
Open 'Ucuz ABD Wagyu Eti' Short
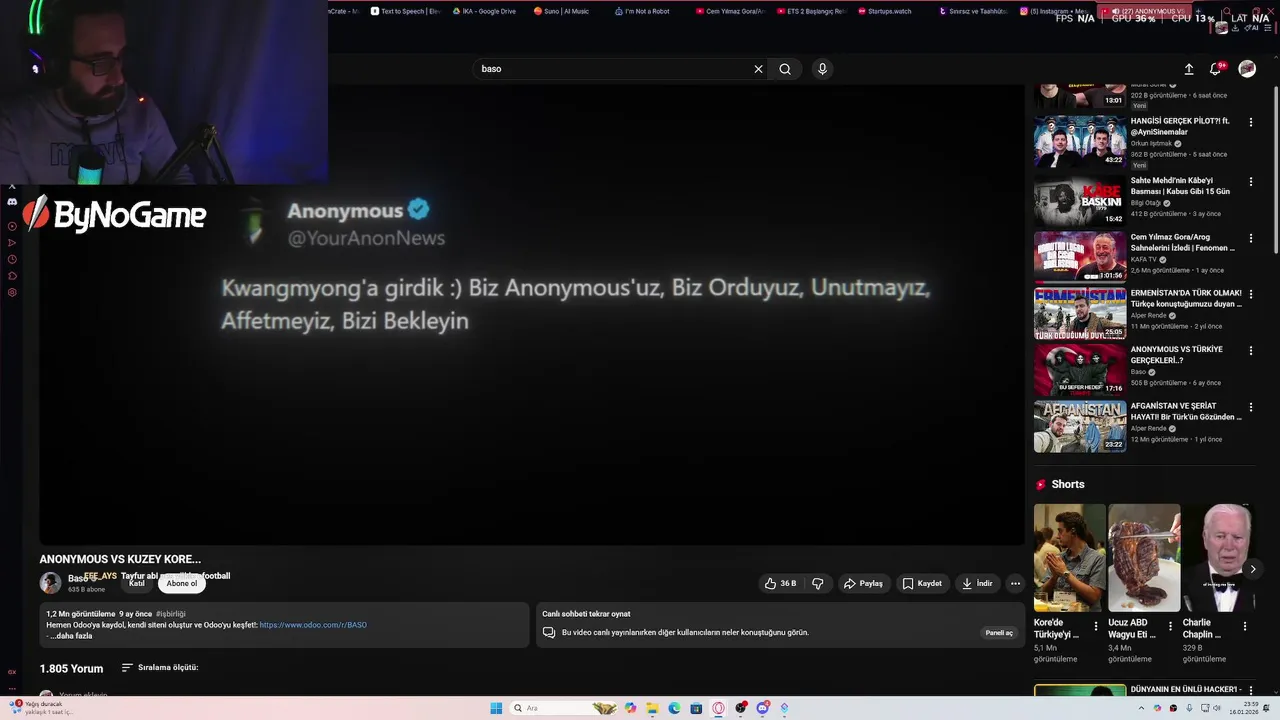click(x=1144, y=558)
